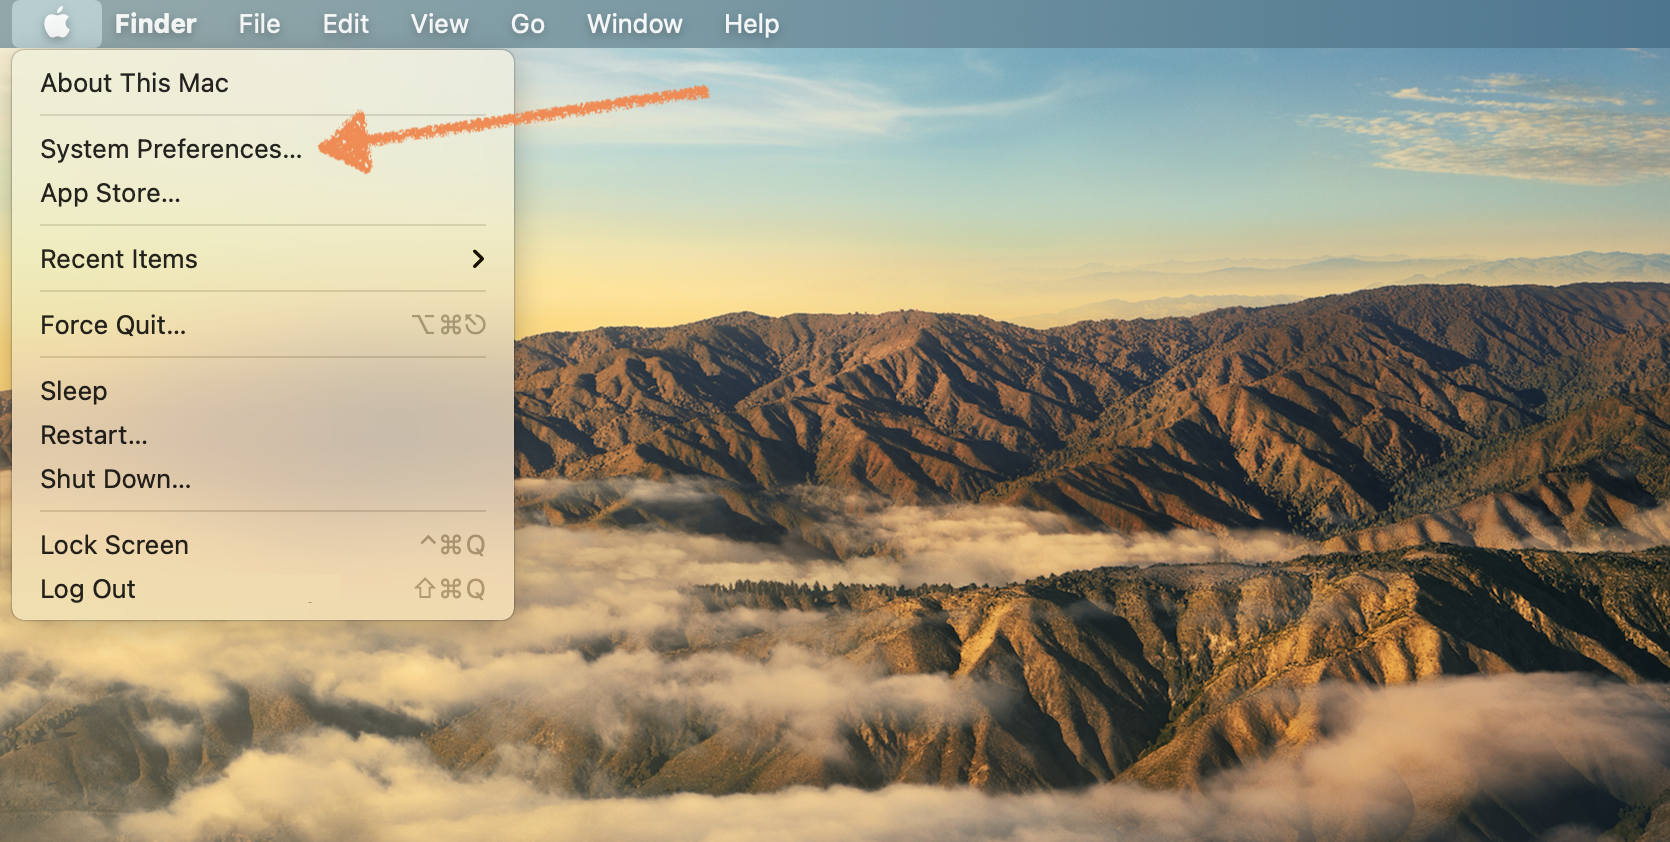
Task: Select Restart… in the Apple menu
Action: click(93, 435)
